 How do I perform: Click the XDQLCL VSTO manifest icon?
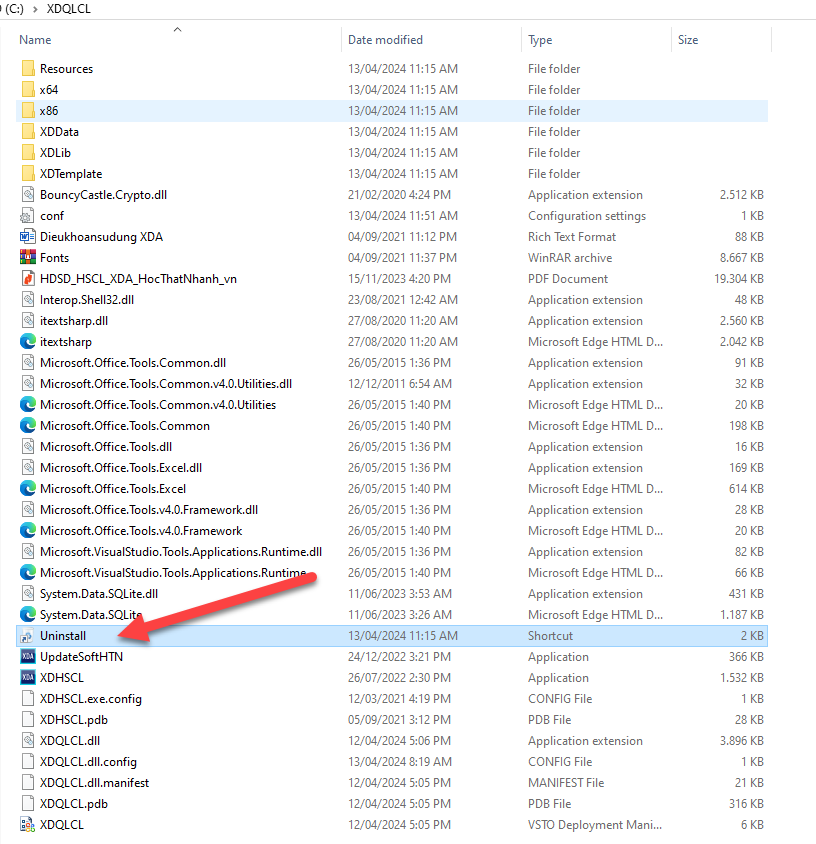click(x=27, y=825)
